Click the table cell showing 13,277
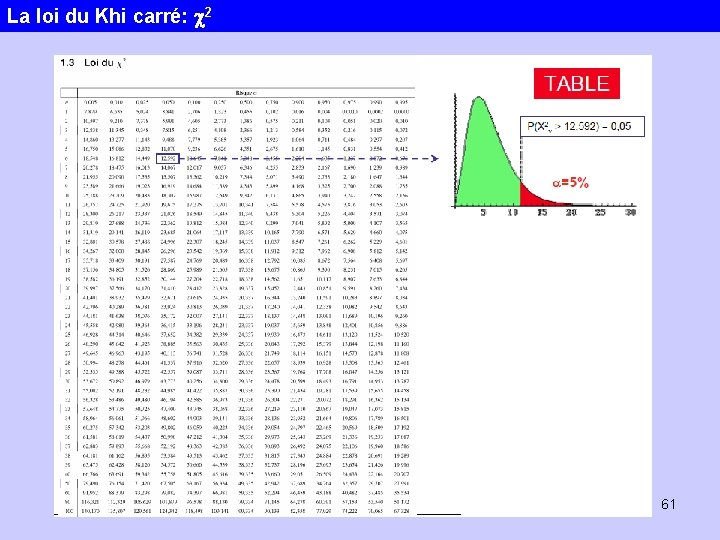Viewport: 720px width, 540px height. 116,140
